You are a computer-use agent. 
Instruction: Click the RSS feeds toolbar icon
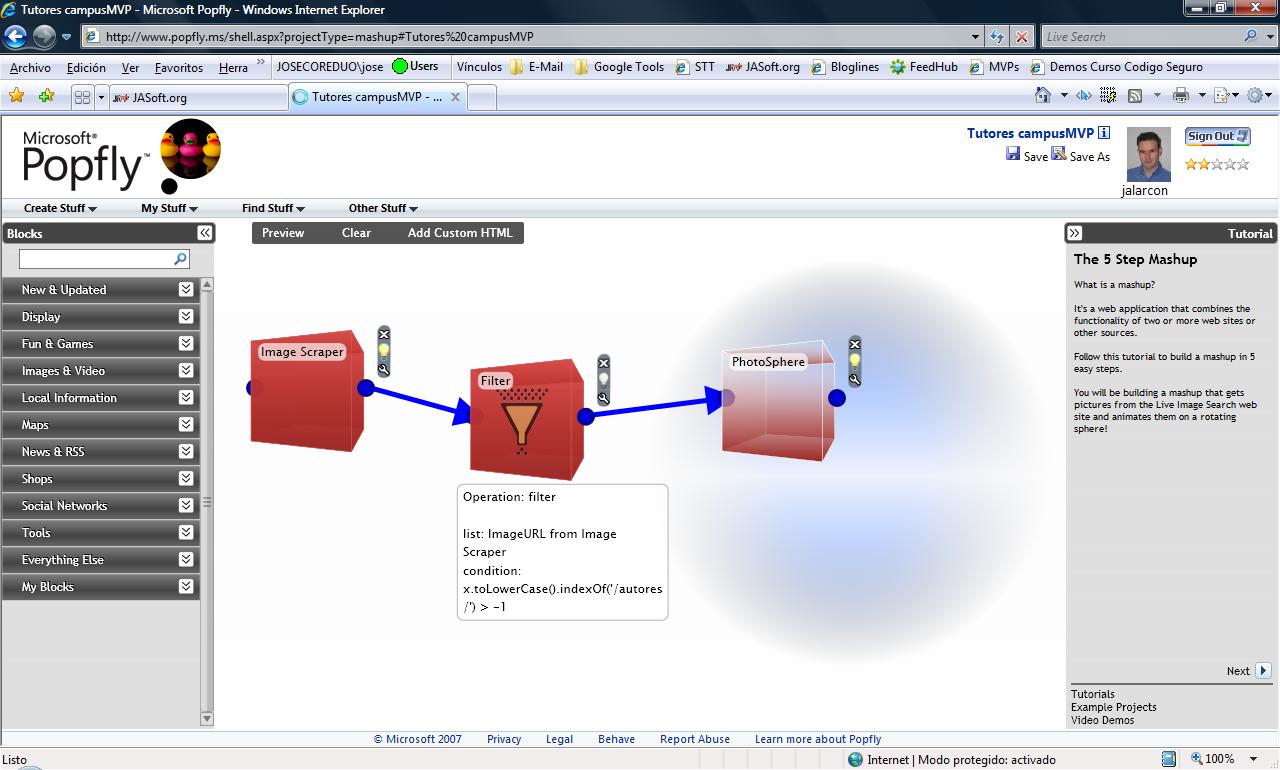[1135, 95]
